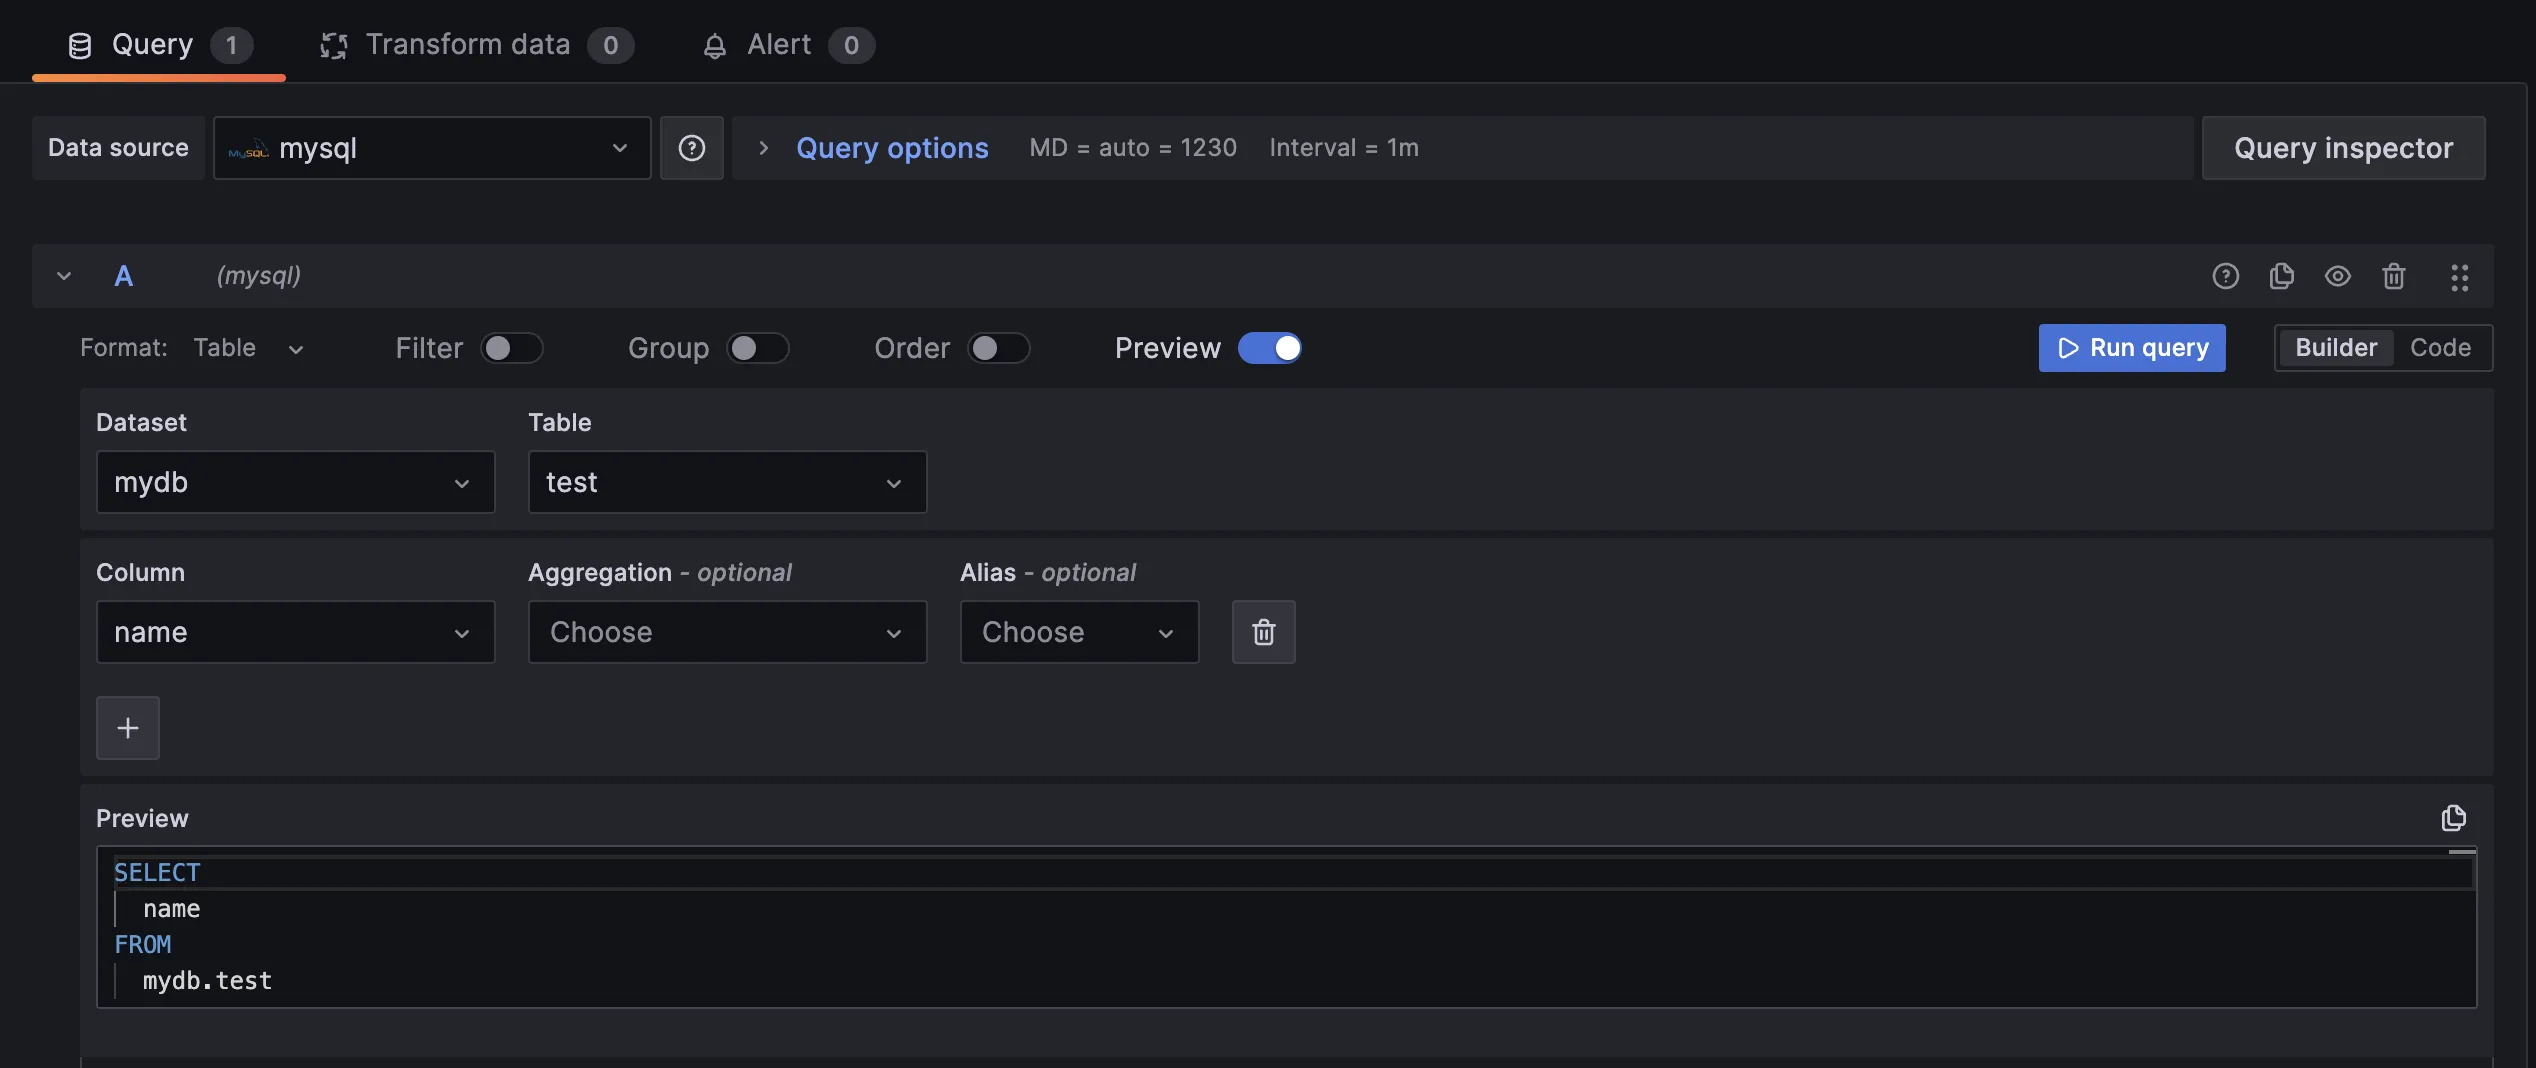Add a new column with plus button
The width and height of the screenshot is (2536, 1068).
point(128,728)
